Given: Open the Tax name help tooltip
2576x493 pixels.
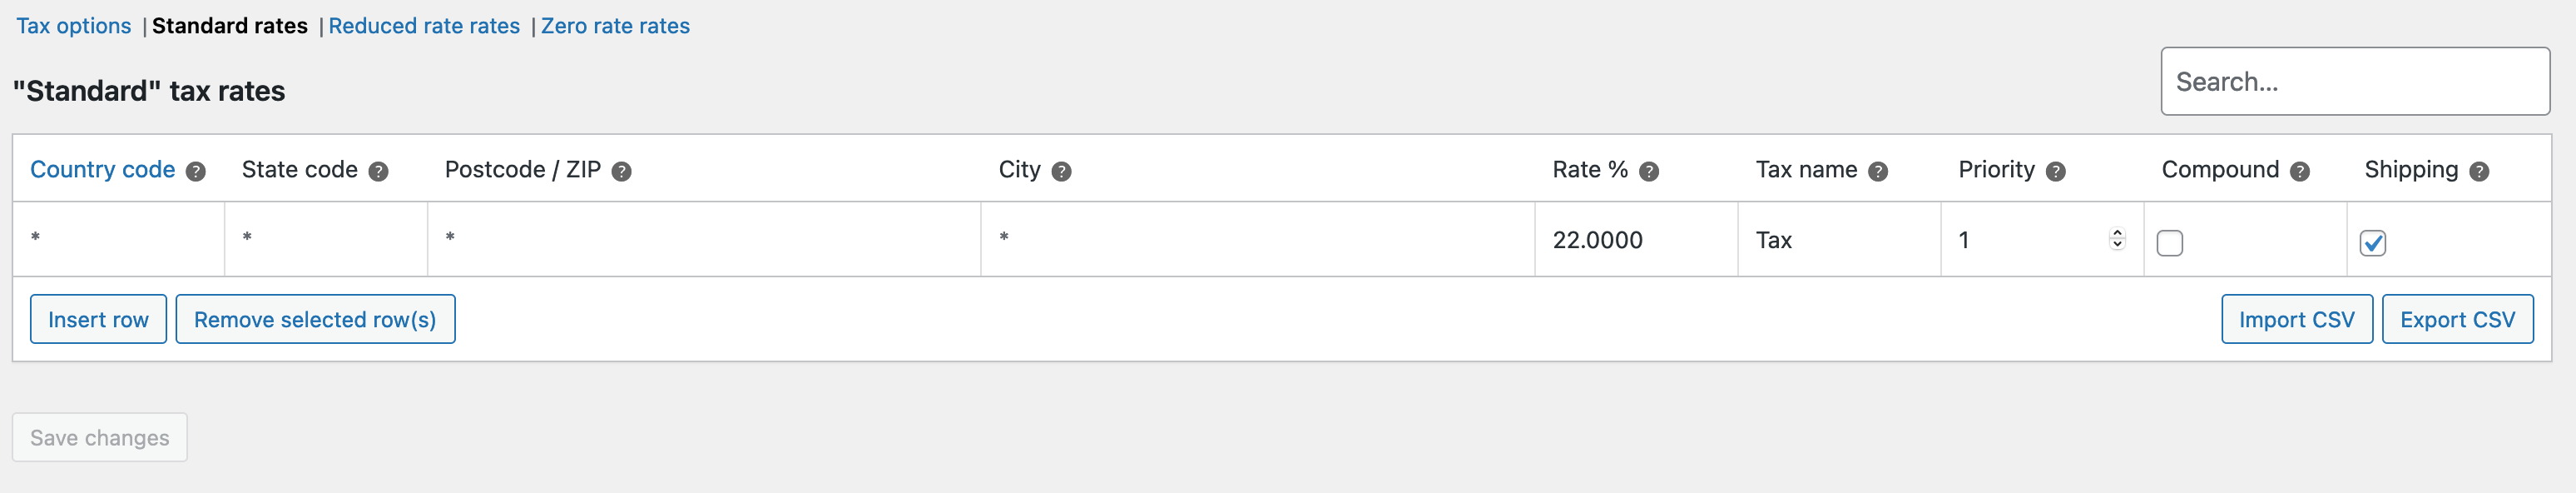Looking at the screenshot, I should [1877, 170].
